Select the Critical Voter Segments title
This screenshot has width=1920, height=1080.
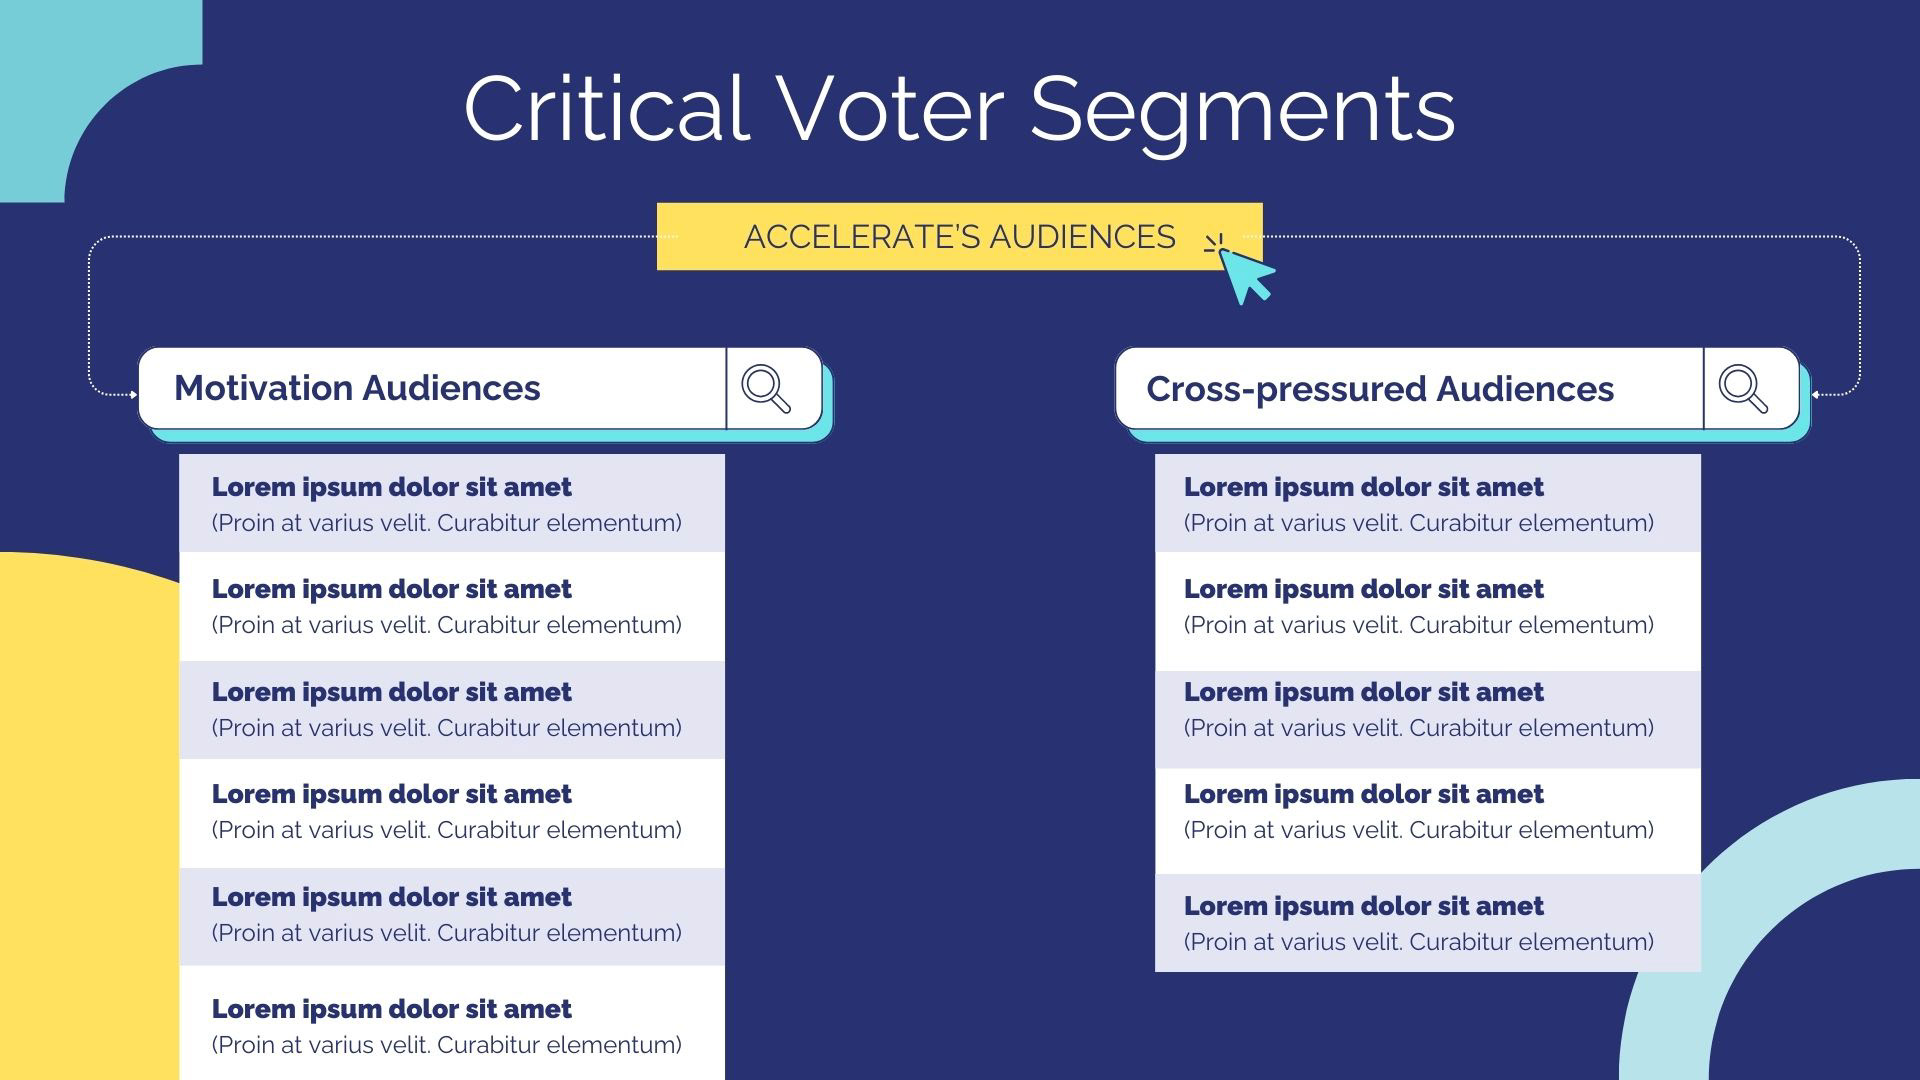(x=959, y=109)
